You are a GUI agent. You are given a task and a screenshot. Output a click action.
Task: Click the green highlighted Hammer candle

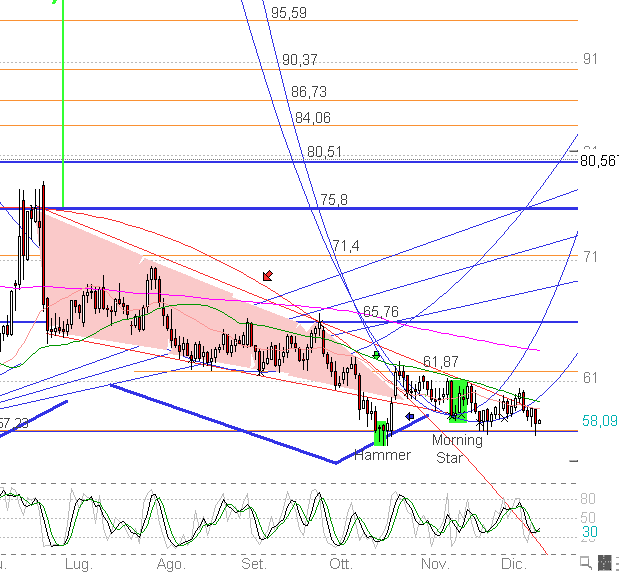click(380, 432)
